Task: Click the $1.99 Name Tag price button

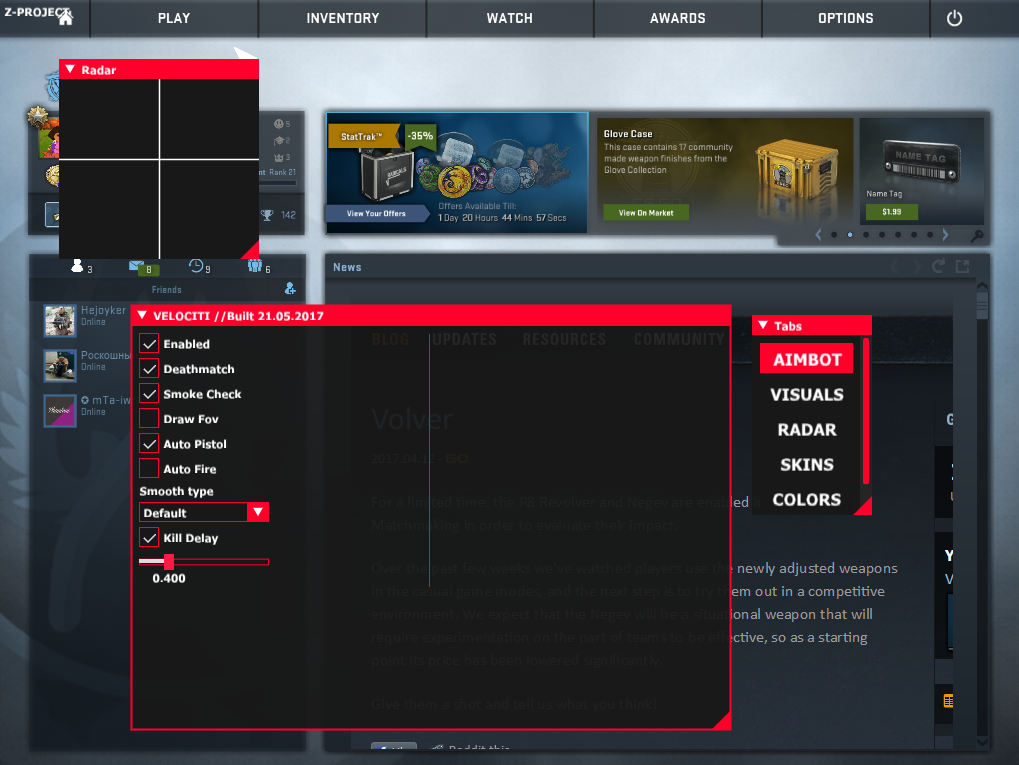Action: (x=892, y=212)
